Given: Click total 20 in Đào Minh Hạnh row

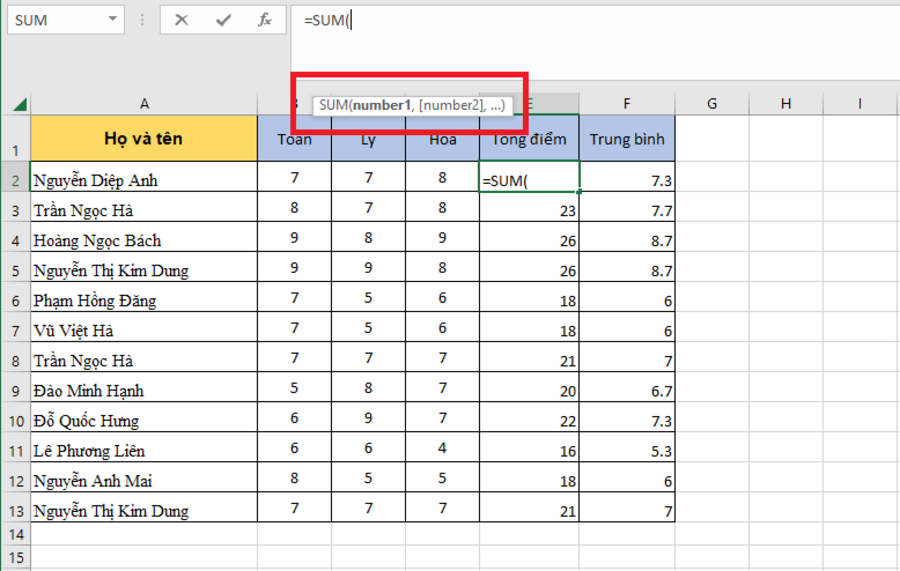Looking at the screenshot, I should pyautogui.click(x=529, y=387).
